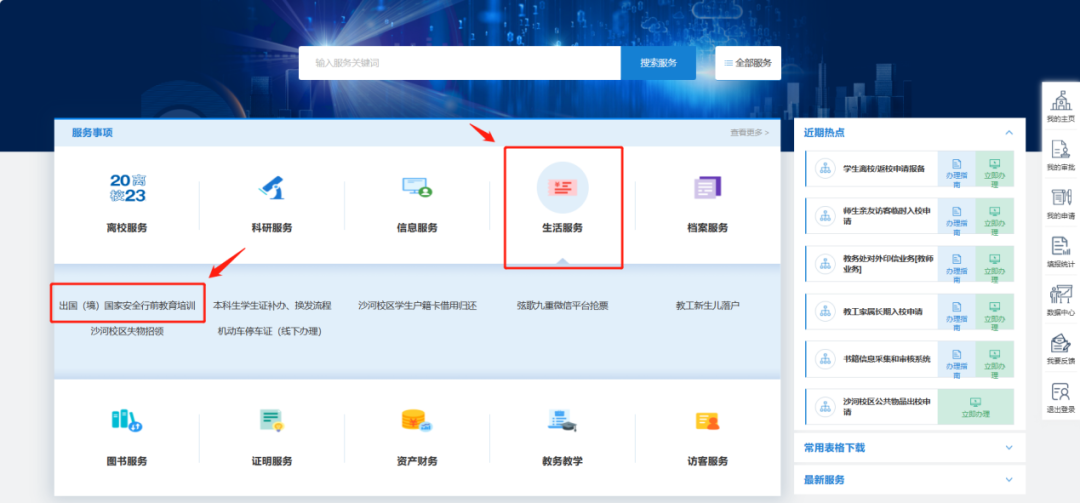The width and height of the screenshot is (1080, 503).
Task: Click the 搜索服务 button
Action: tap(658, 63)
